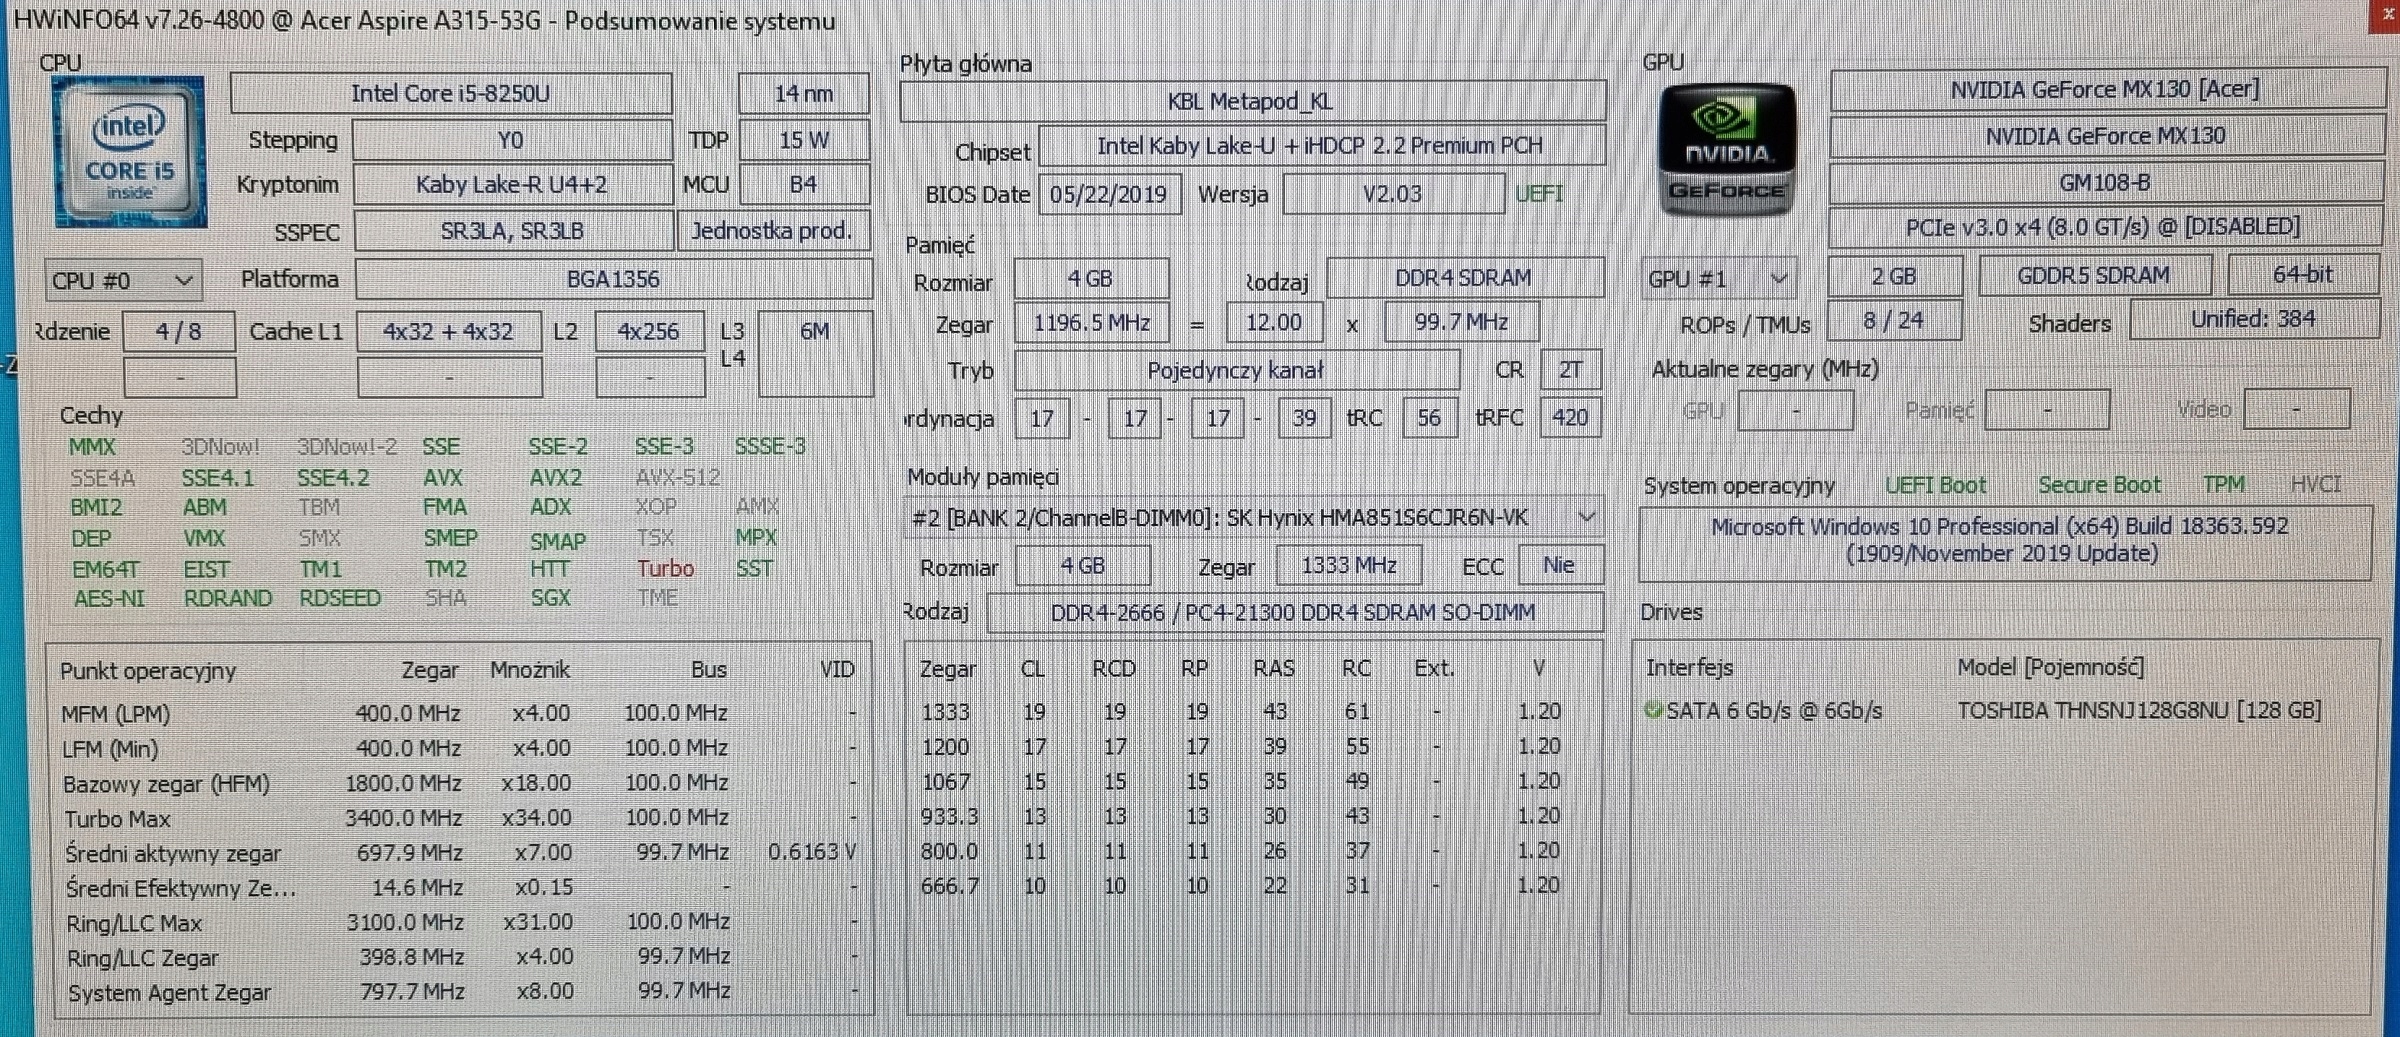Click the NVIDIA GeForce logo
Image resolution: width=2400 pixels, height=1037 pixels.
coord(1727,150)
